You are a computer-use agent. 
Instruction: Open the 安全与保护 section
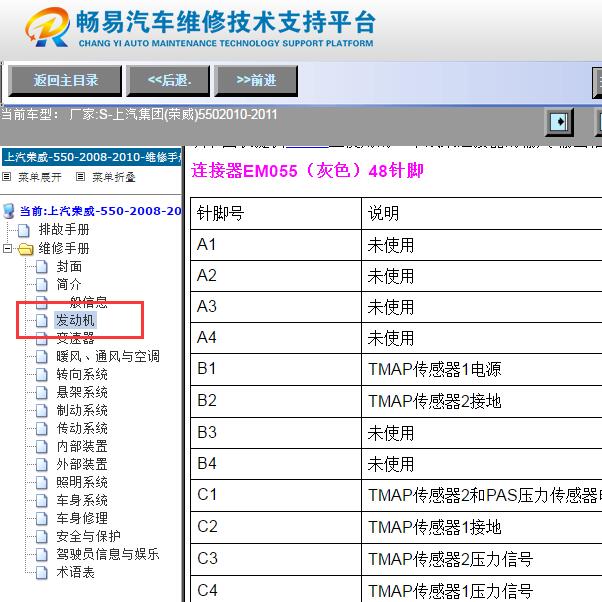tap(89, 536)
